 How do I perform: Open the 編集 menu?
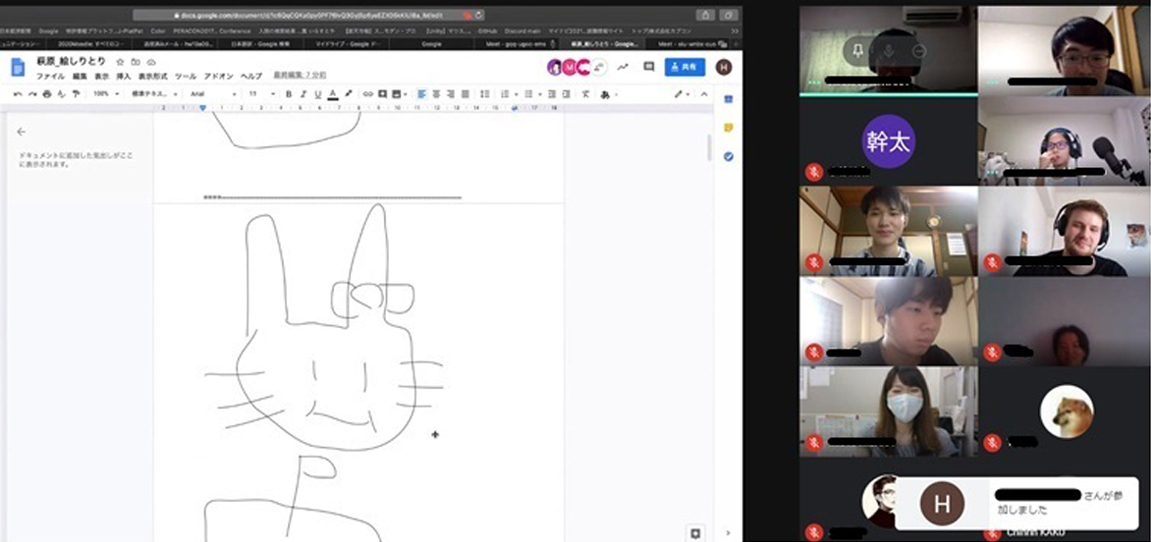pyautogui.click(x=79, y=76)
